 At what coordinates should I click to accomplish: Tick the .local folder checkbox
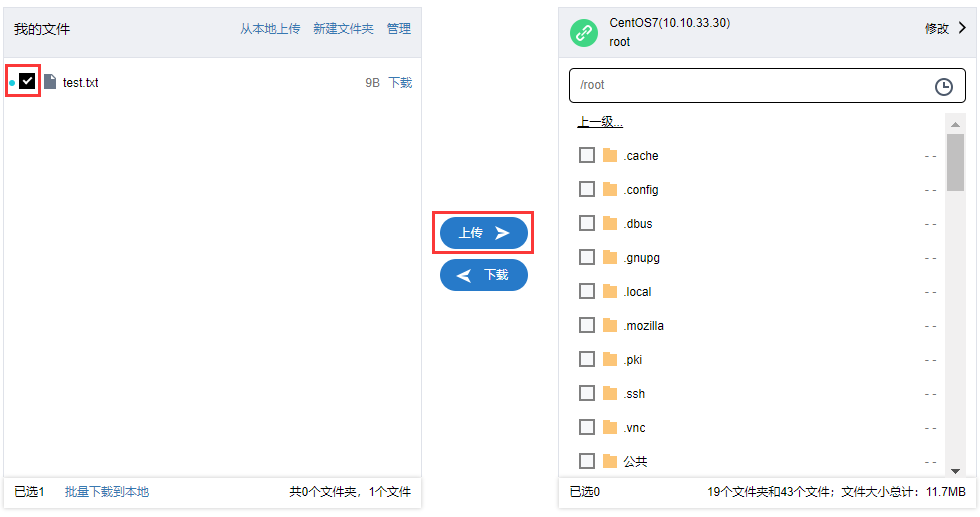[587, 291]
